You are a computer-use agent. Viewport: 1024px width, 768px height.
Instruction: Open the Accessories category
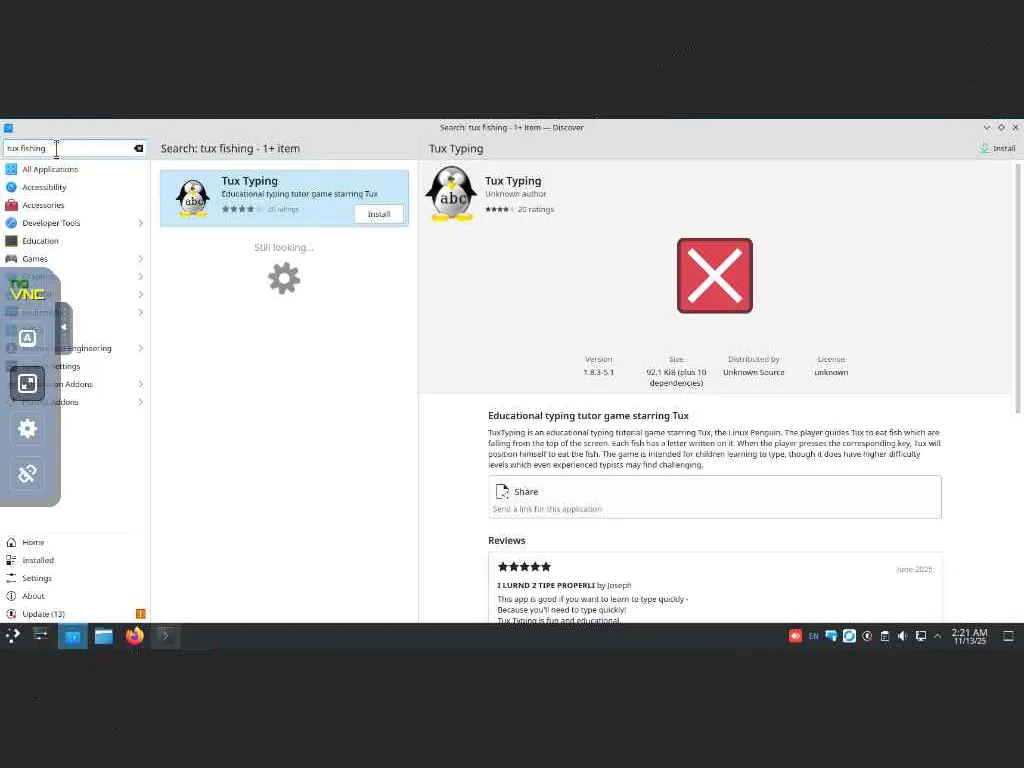[74, 205]
